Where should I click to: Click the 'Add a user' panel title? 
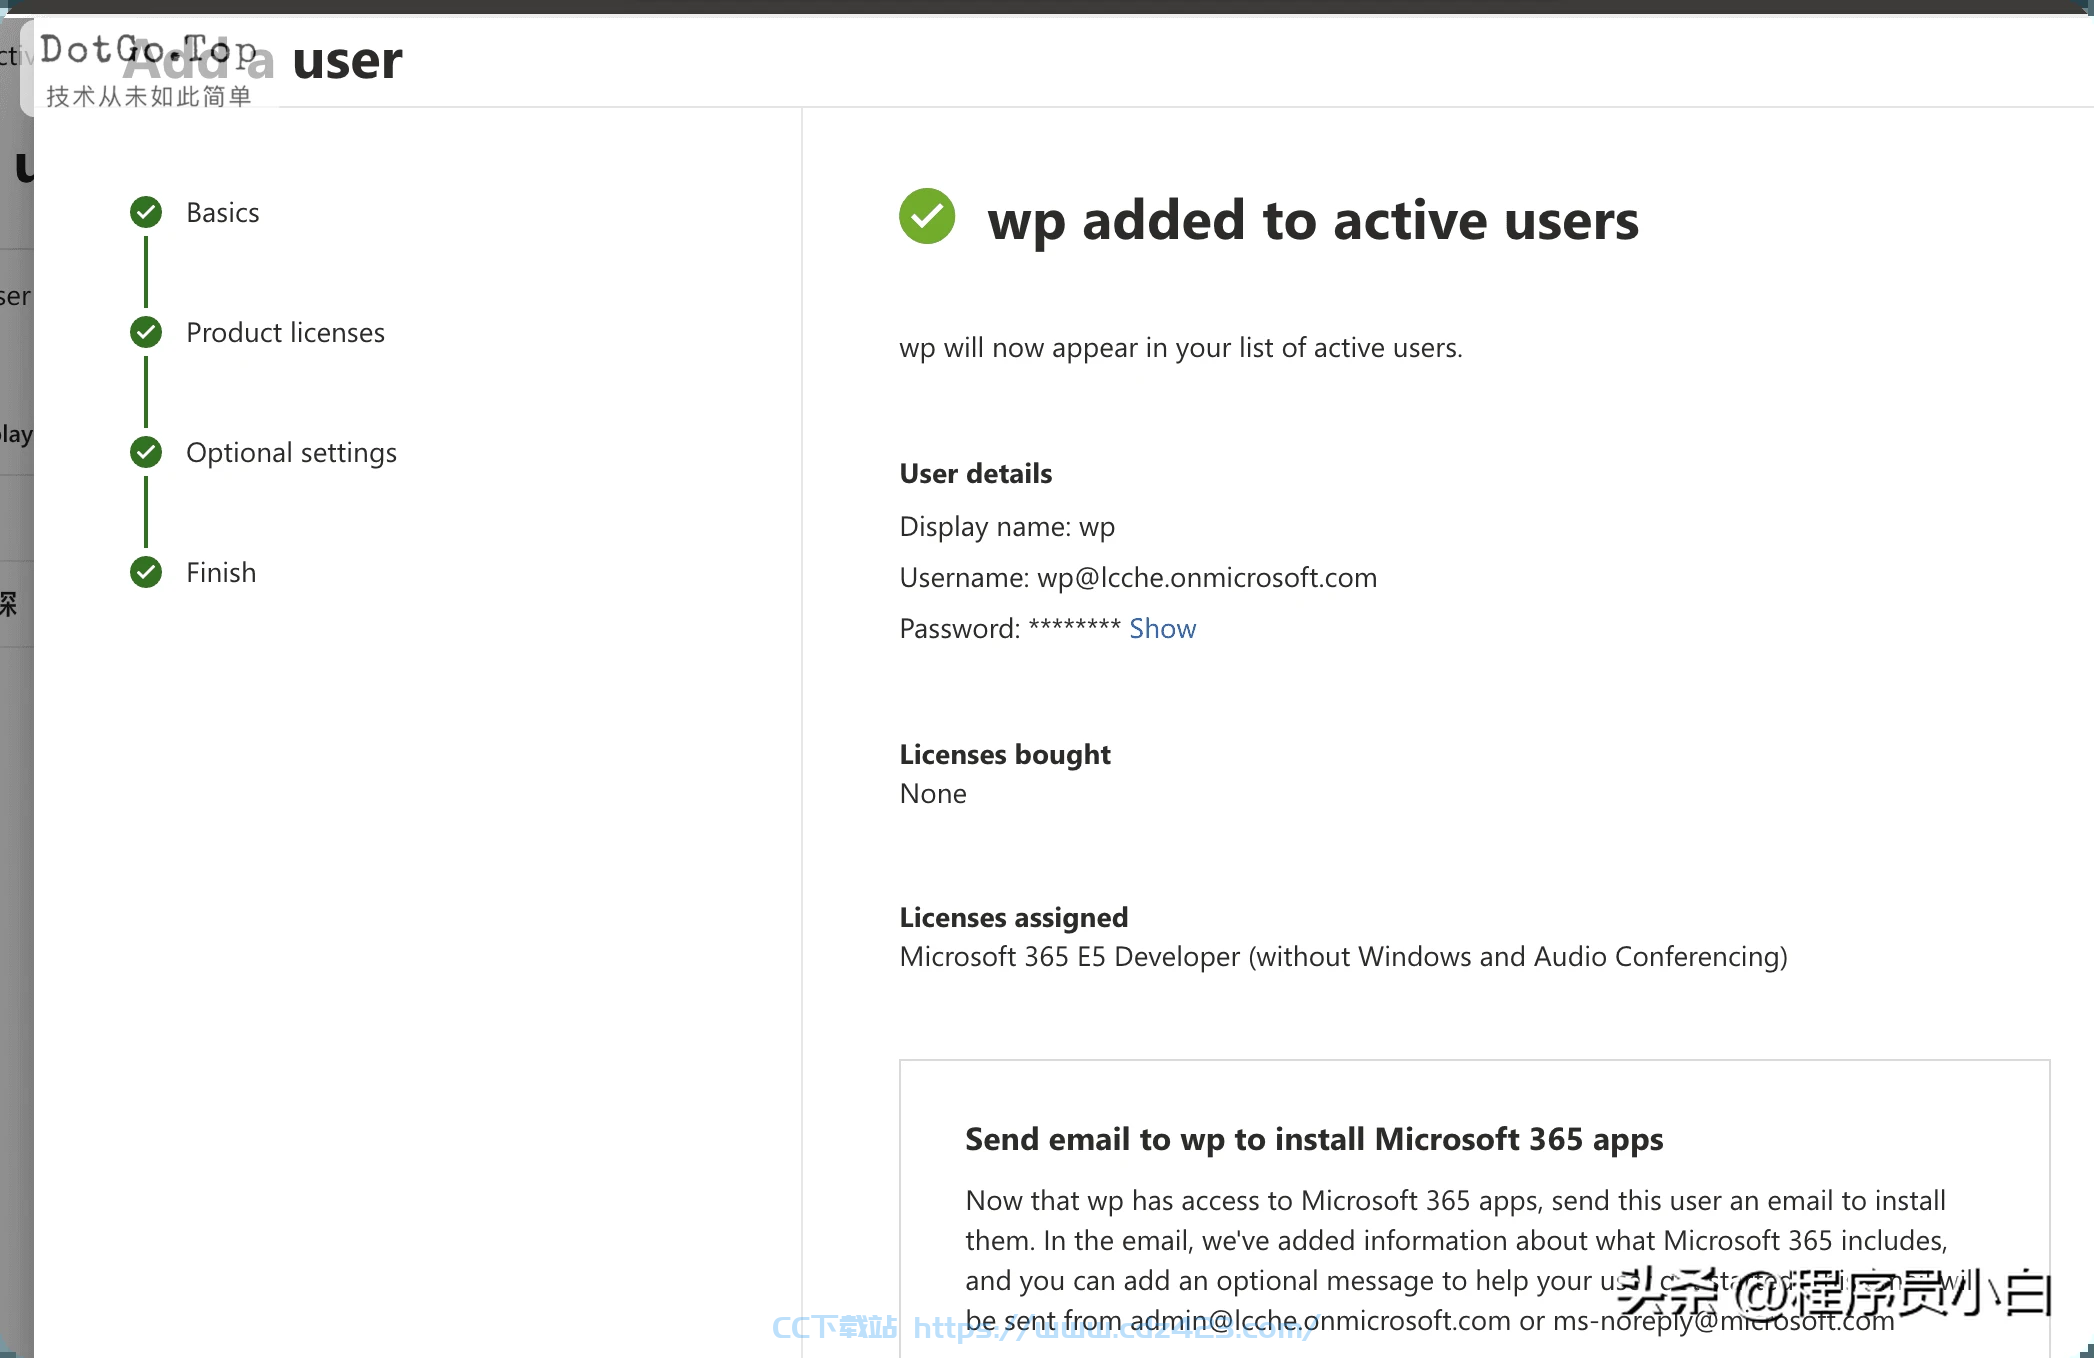(263, 60)
